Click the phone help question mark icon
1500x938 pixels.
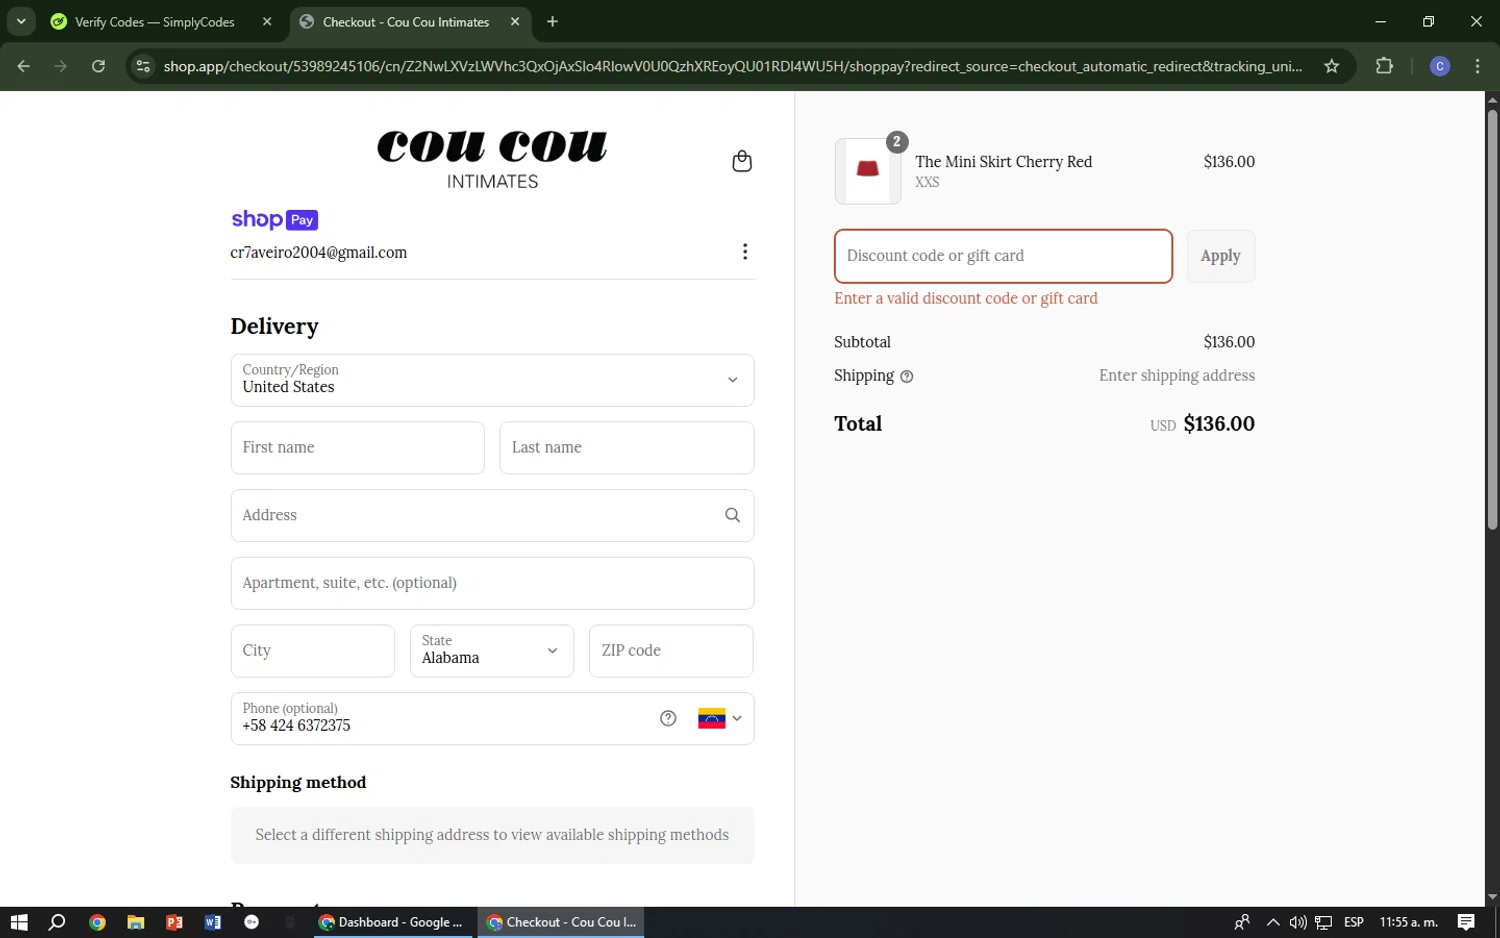click(x=668, y=718)
